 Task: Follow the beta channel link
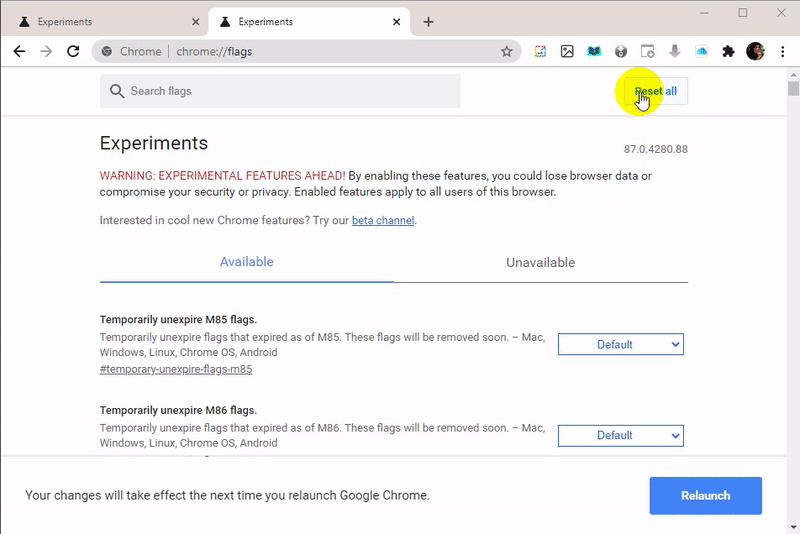click(383, 220)
